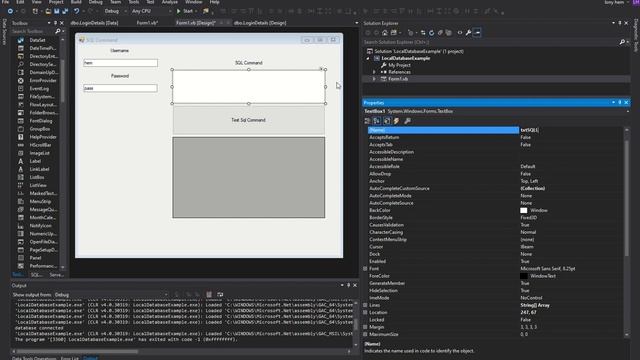
Task: Click the Password textbox on the form
Action: tap(120, 88)
